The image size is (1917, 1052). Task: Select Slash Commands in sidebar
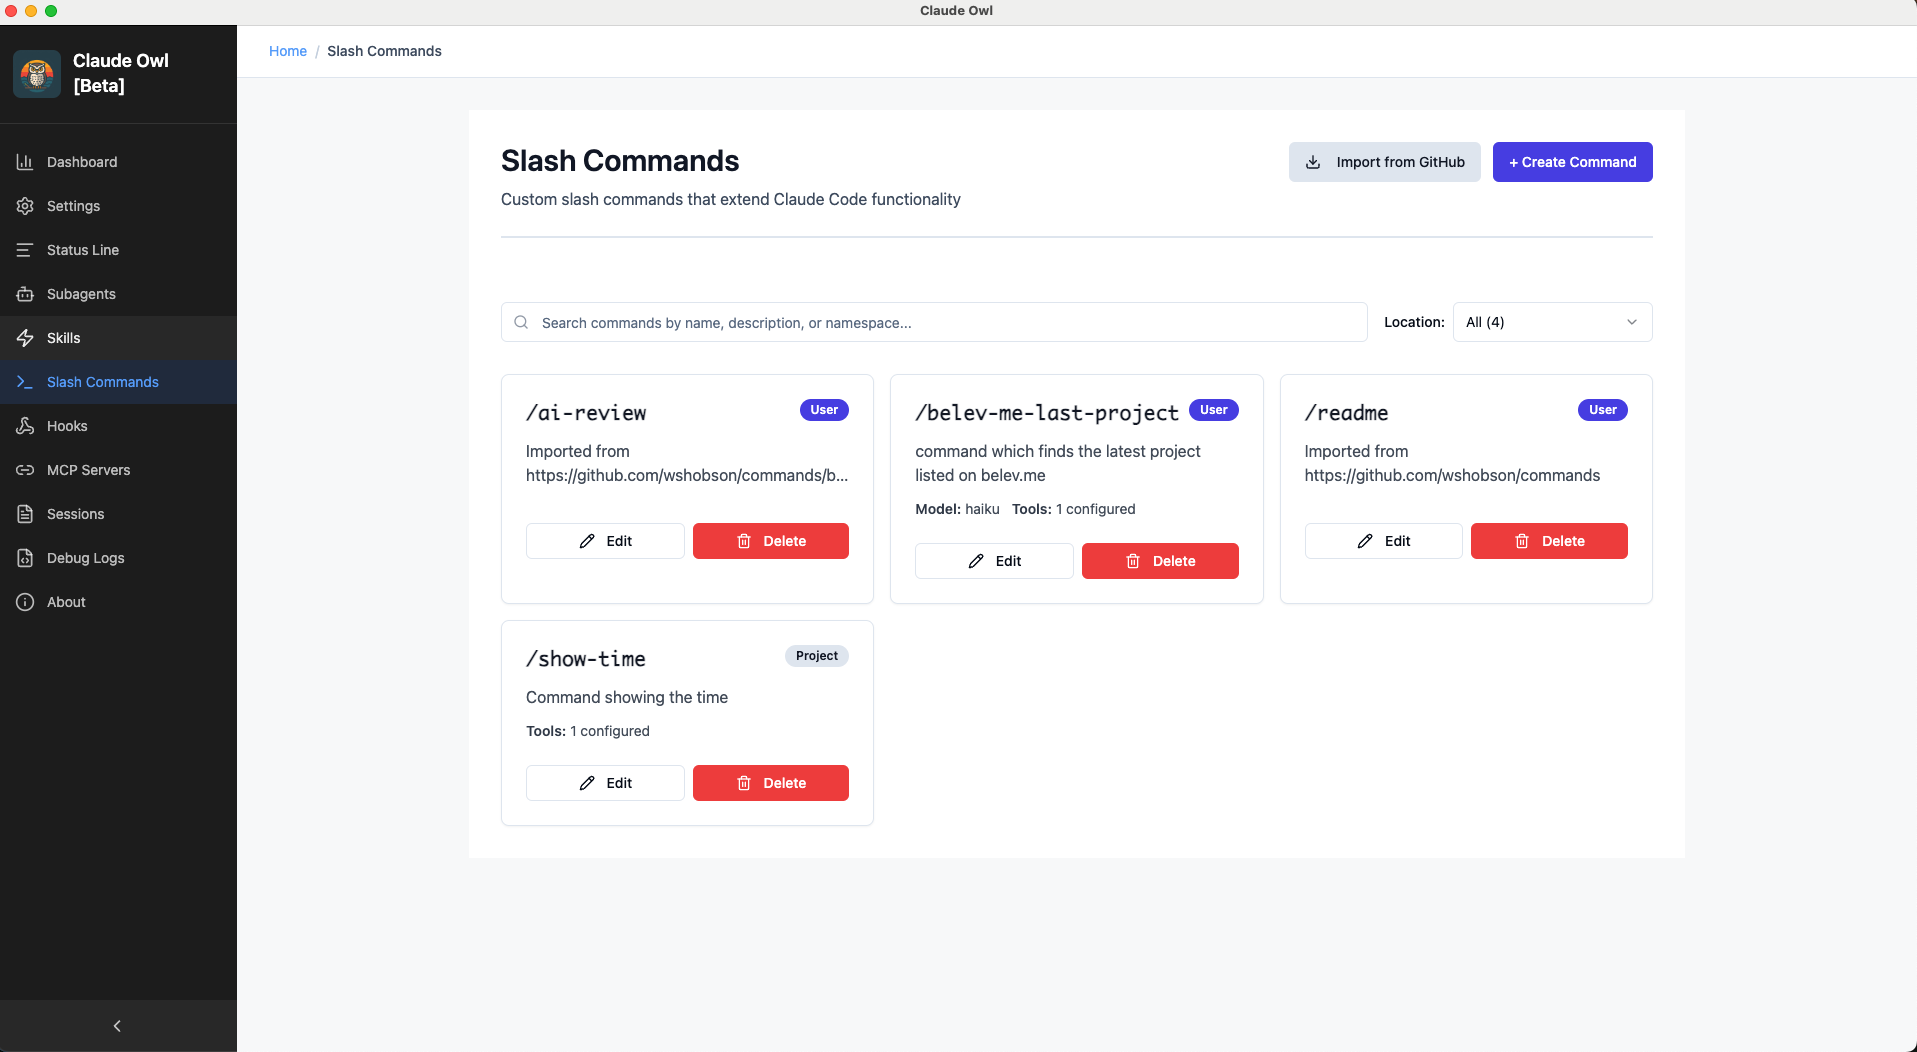(x=118, y=382)
